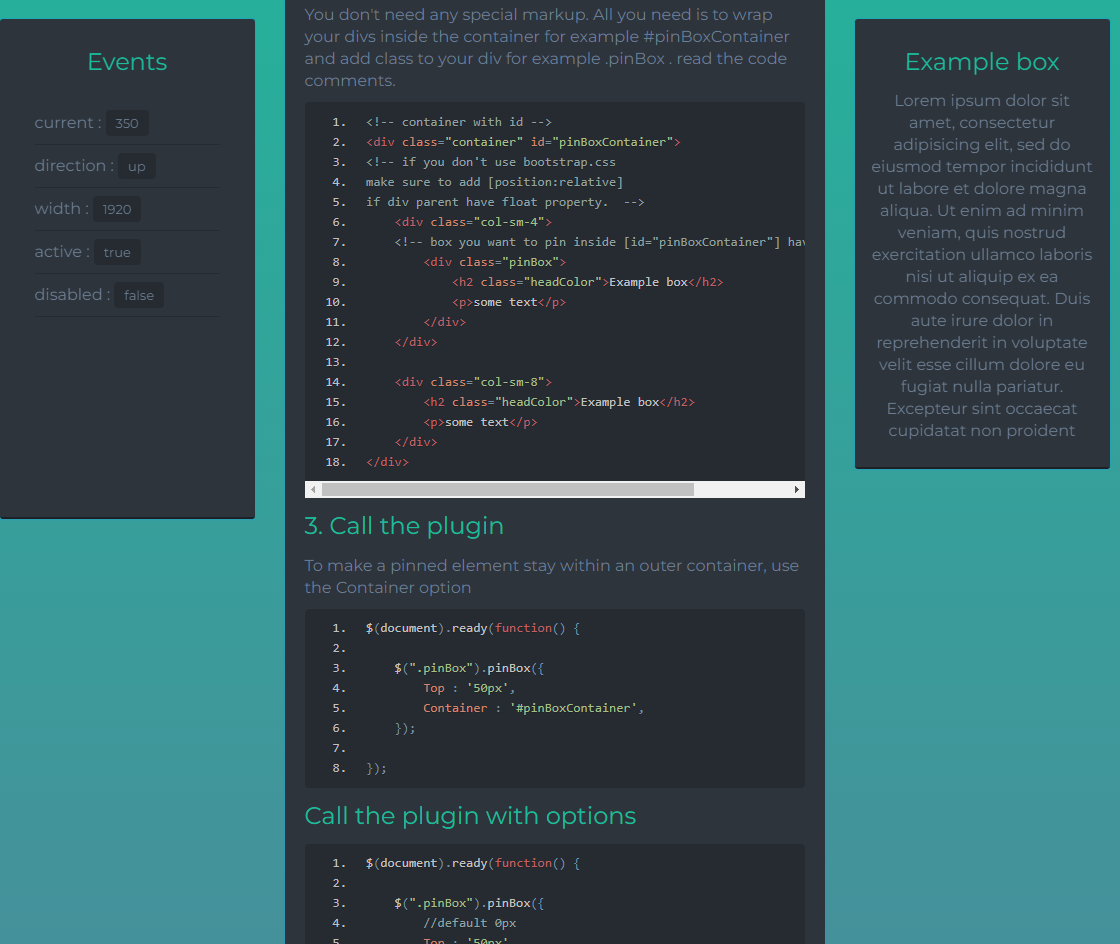
Task: Click the paragraph about the Container option
Action: pos(551,576)
